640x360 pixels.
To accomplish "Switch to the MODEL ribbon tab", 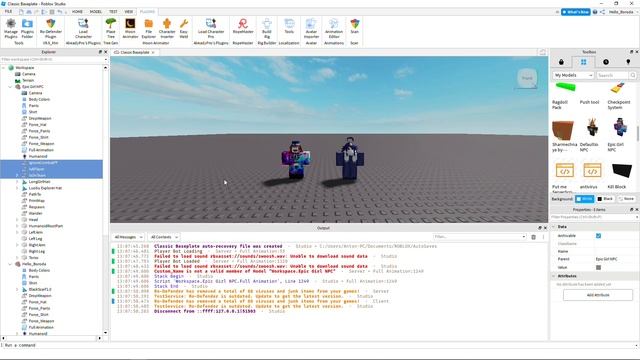I will 96,11.
